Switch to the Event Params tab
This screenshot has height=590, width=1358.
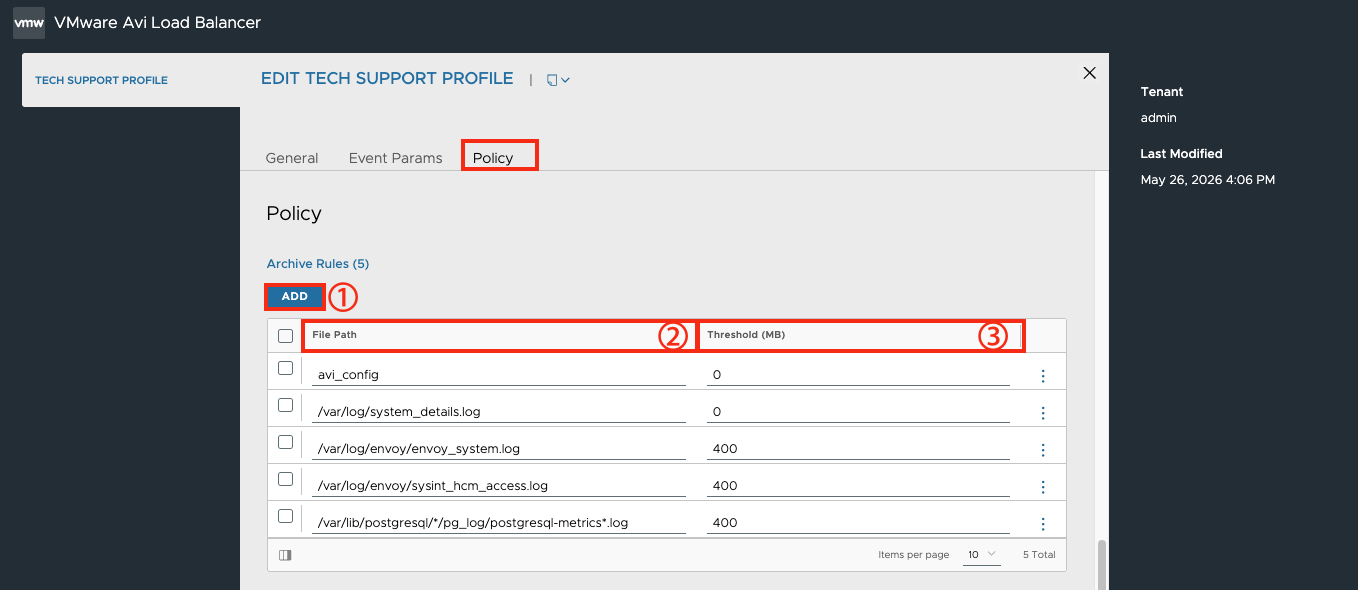pos(396,158)
